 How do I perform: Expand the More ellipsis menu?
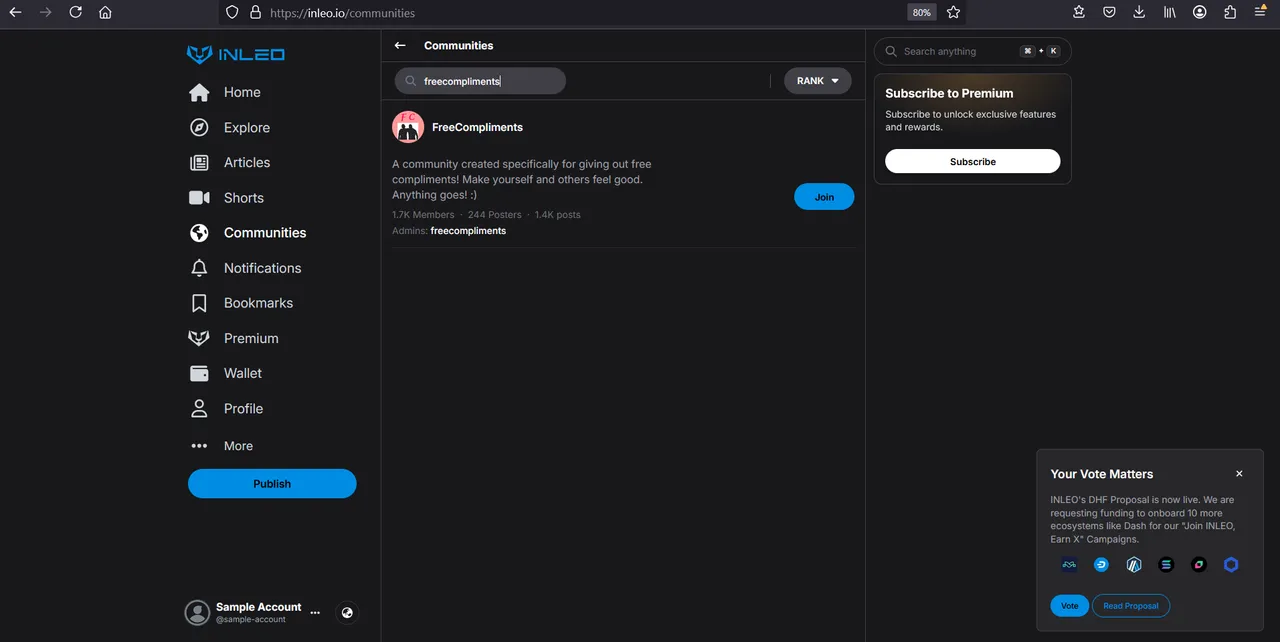(x=199, y=446)
